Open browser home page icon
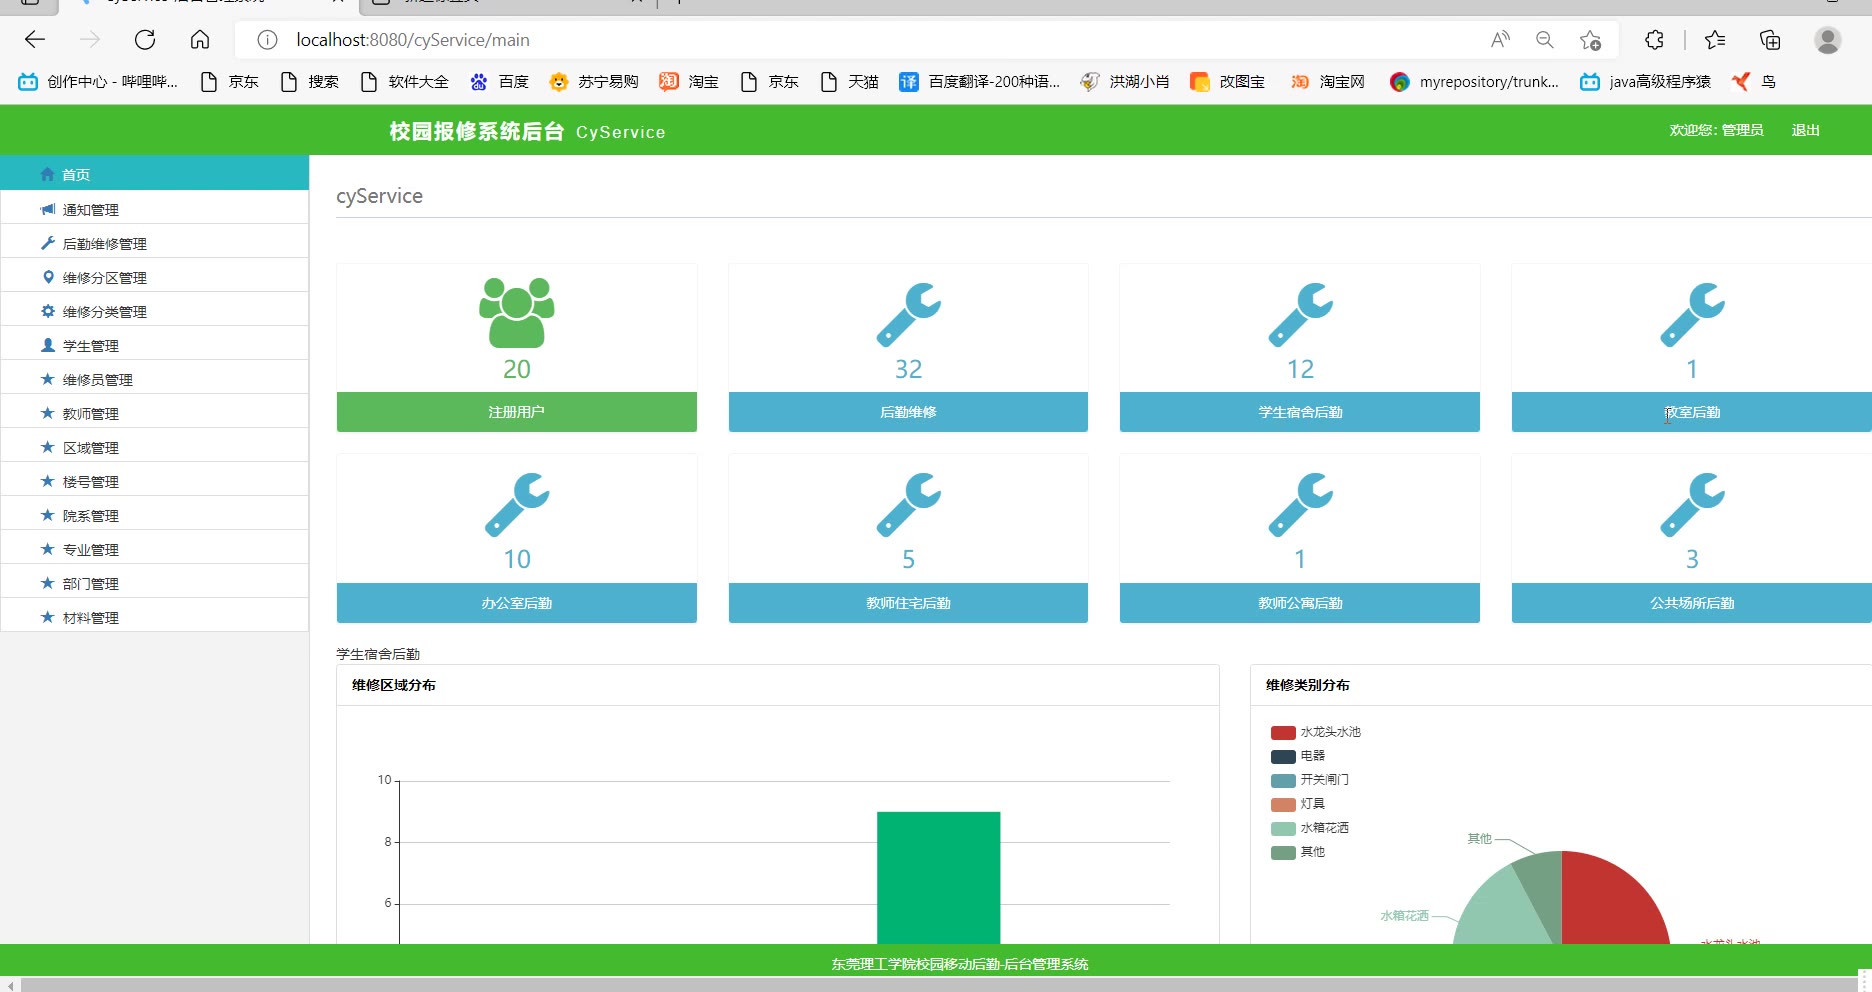This screenshot has height=992, width=1872. pyautogui.click(x=200, y=40)
